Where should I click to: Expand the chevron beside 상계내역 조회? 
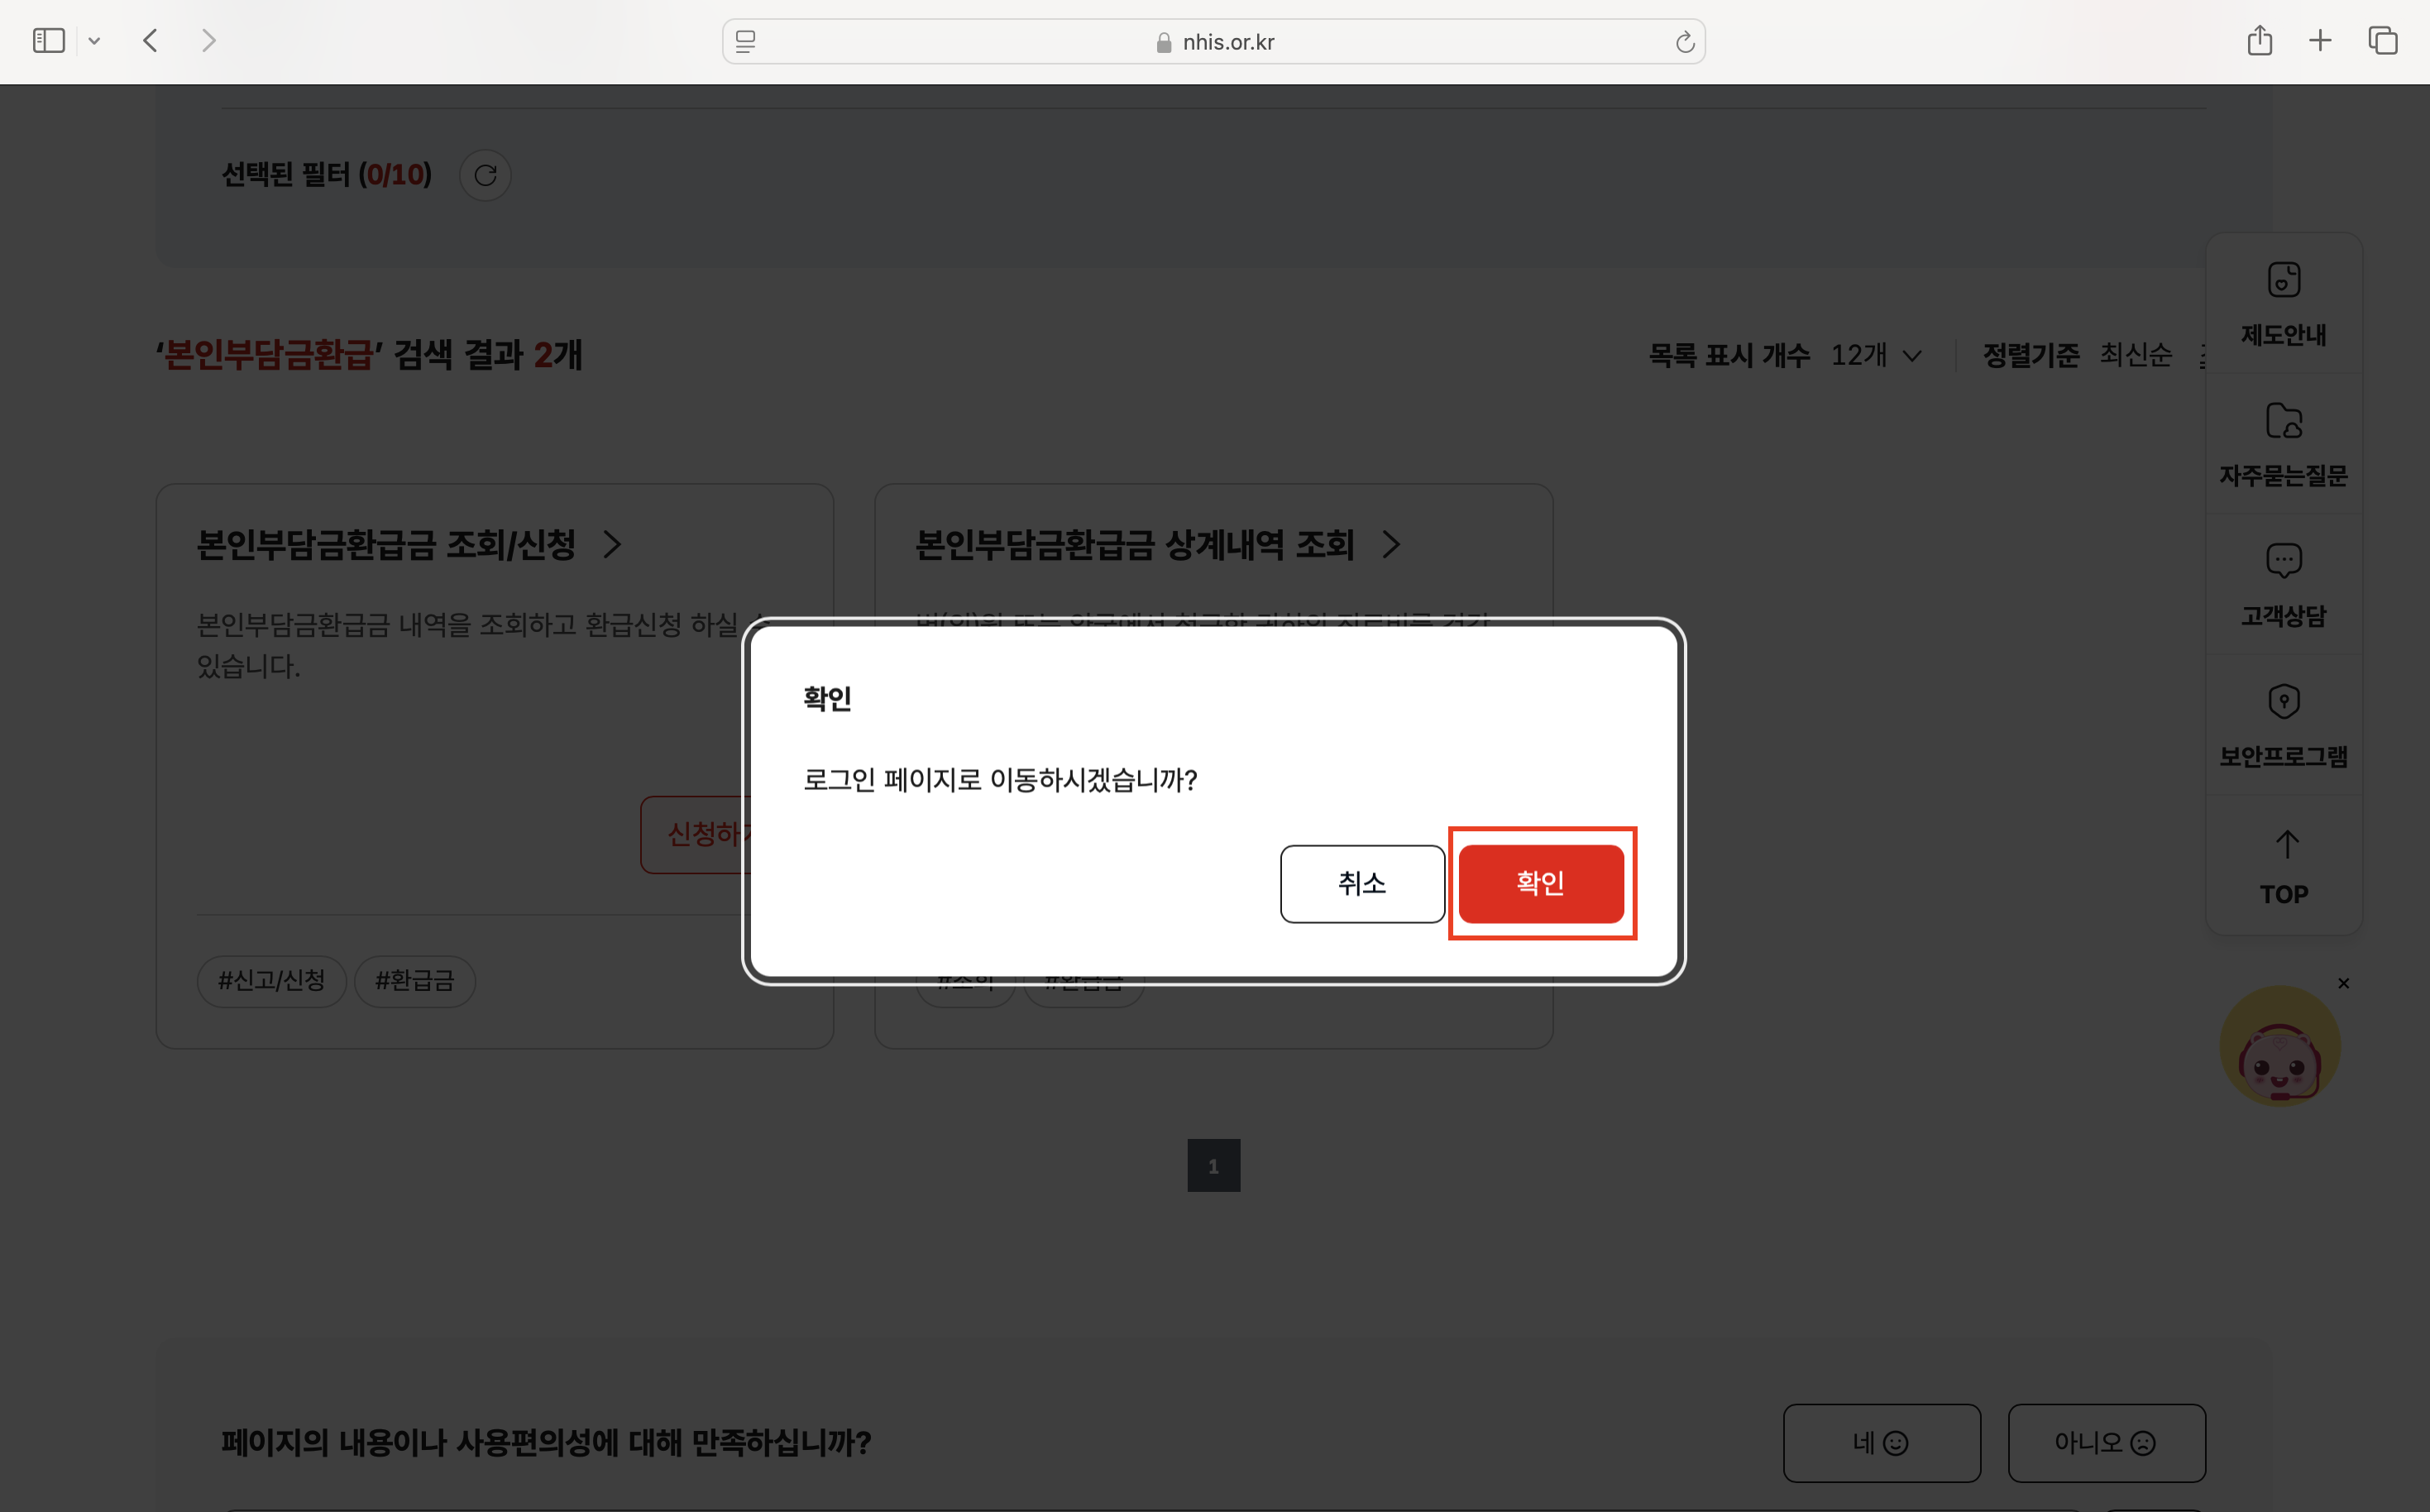(1390, 545)
